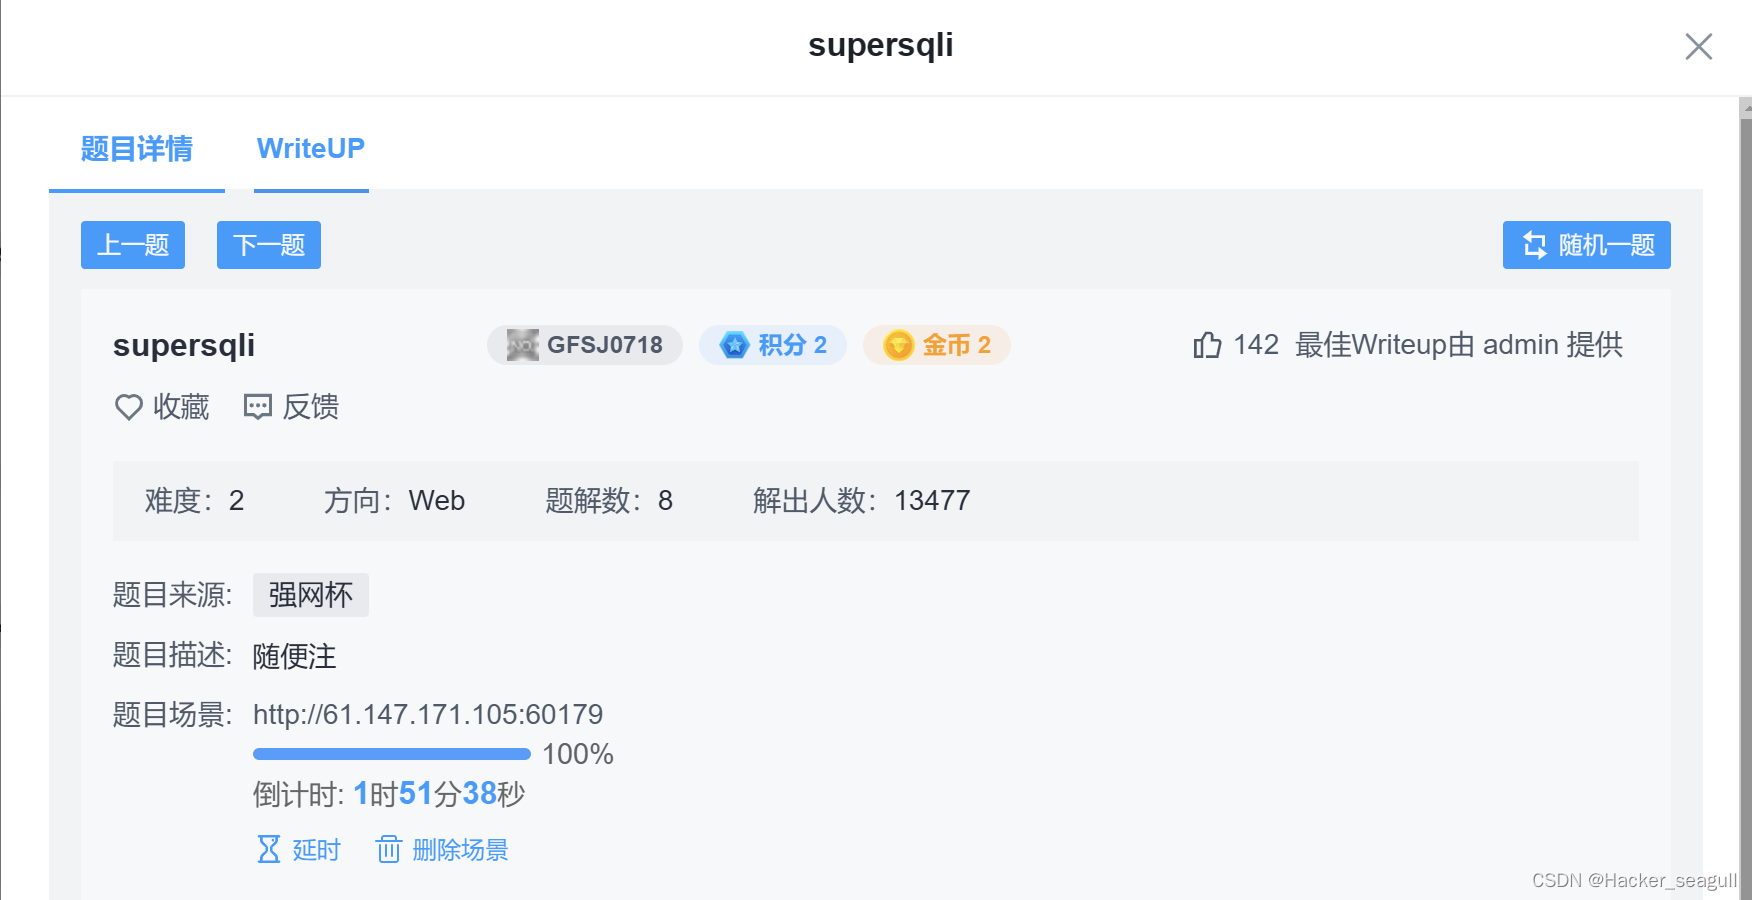The image size is (1752, 900).
Task: Click the hourglass icon for 延时 extension
Action: [x=268, y=849]
